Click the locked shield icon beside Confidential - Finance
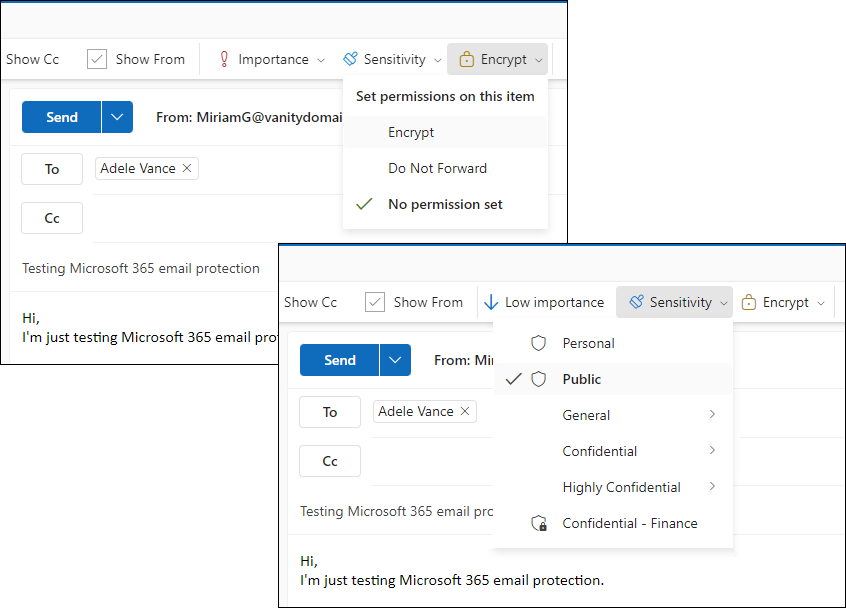This screenshot has width=846, height=608. point(539,523)
